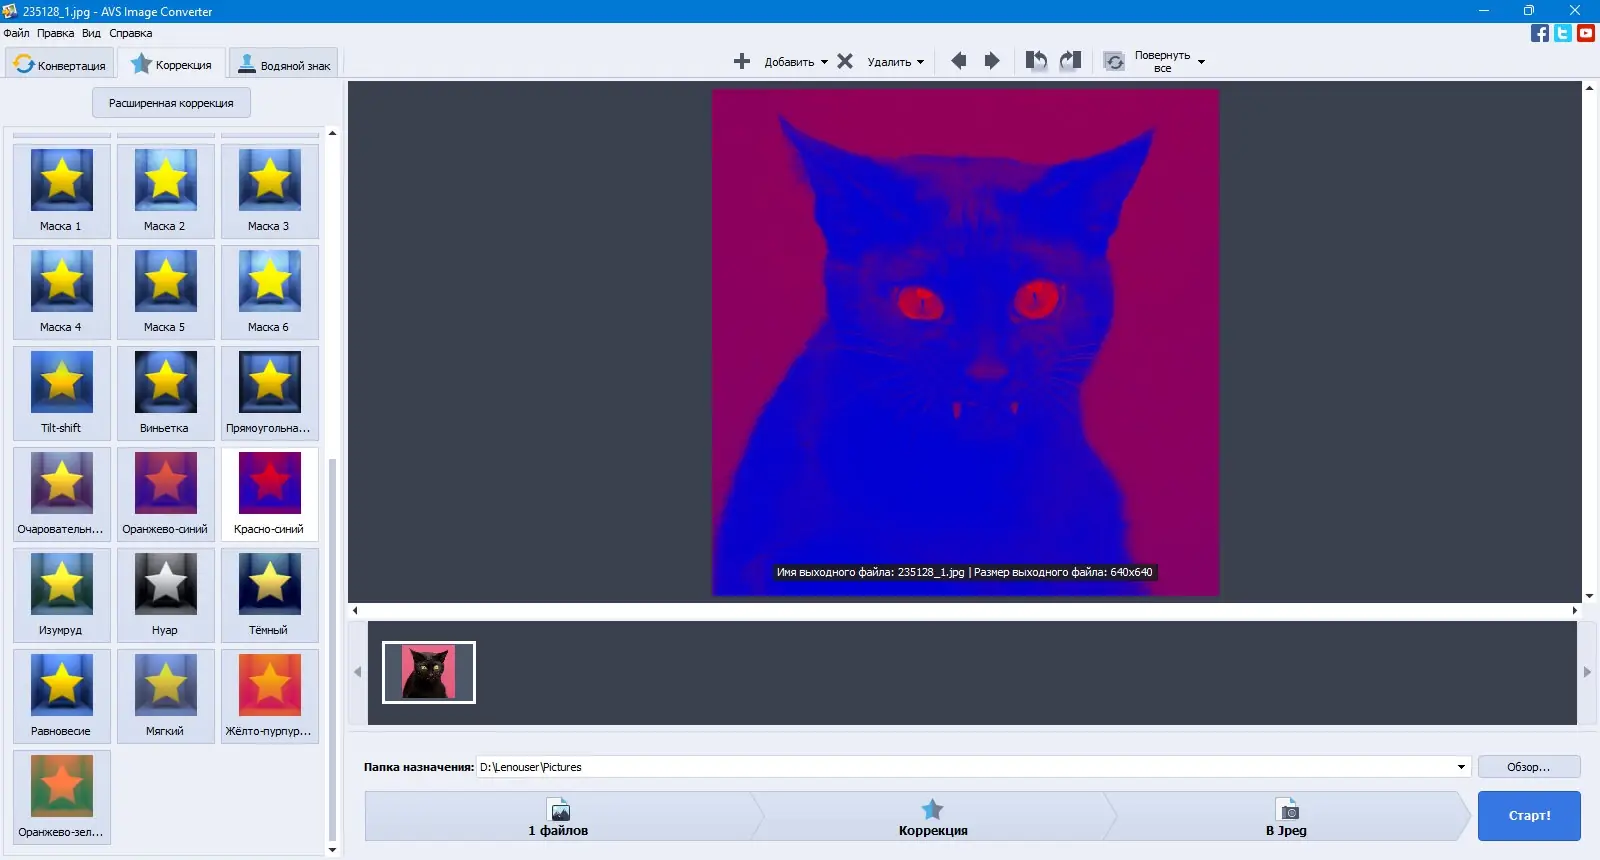1600x860 pixels.
Task: Expand the Удалить dropdown arrow
Action: (x=920, y=62)
